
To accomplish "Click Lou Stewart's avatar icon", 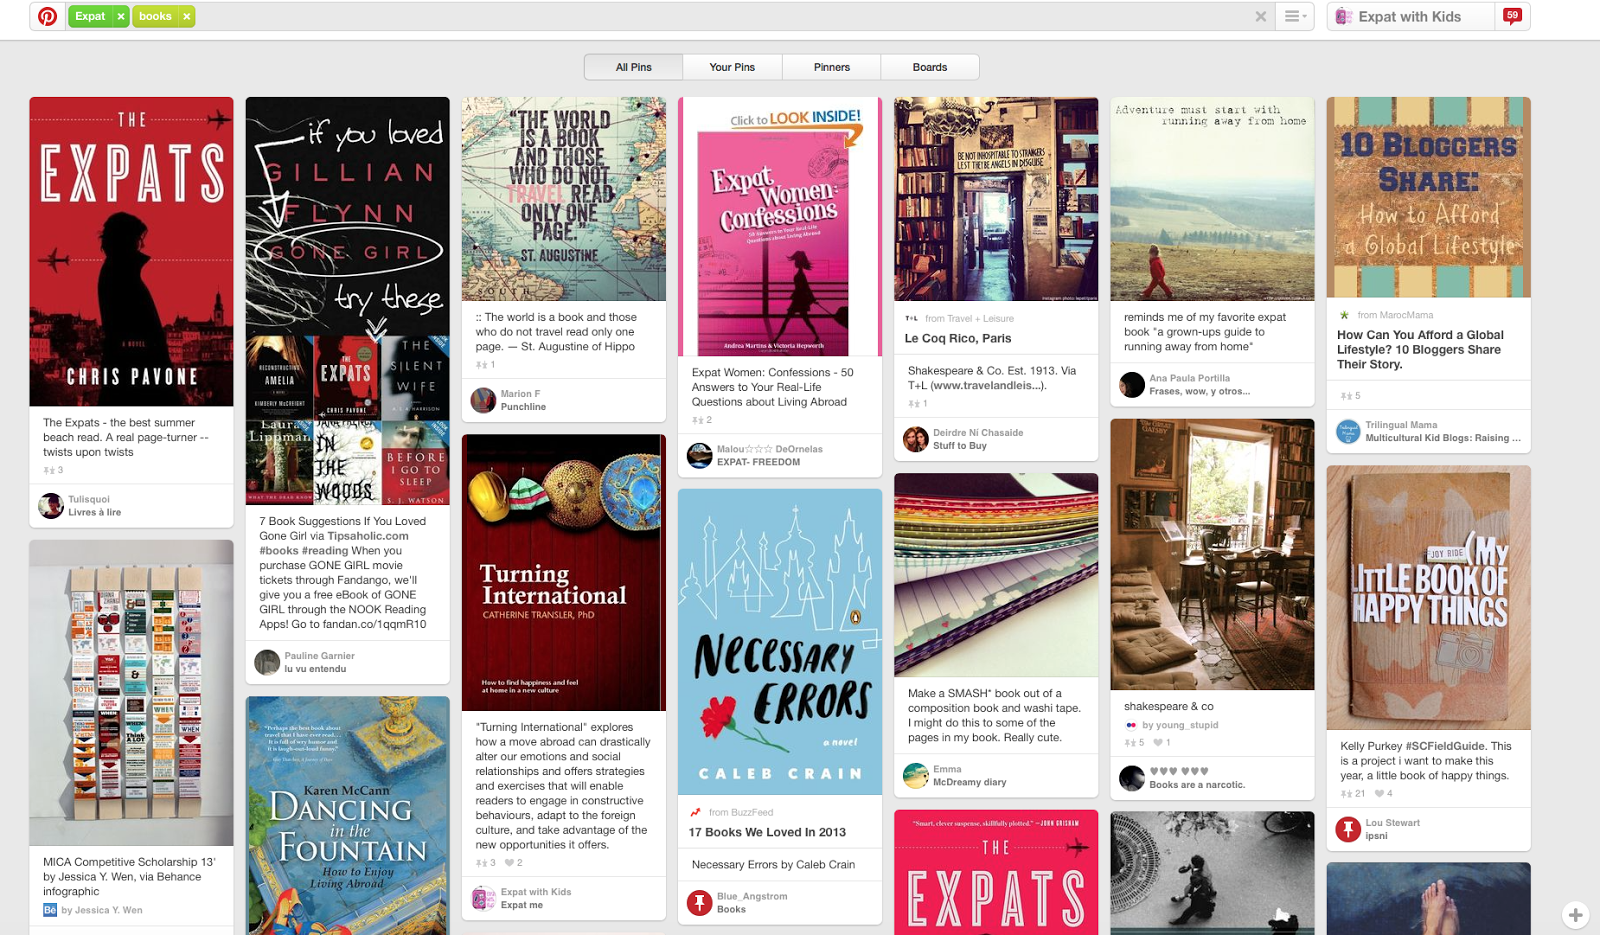I will coord(1349,829).
